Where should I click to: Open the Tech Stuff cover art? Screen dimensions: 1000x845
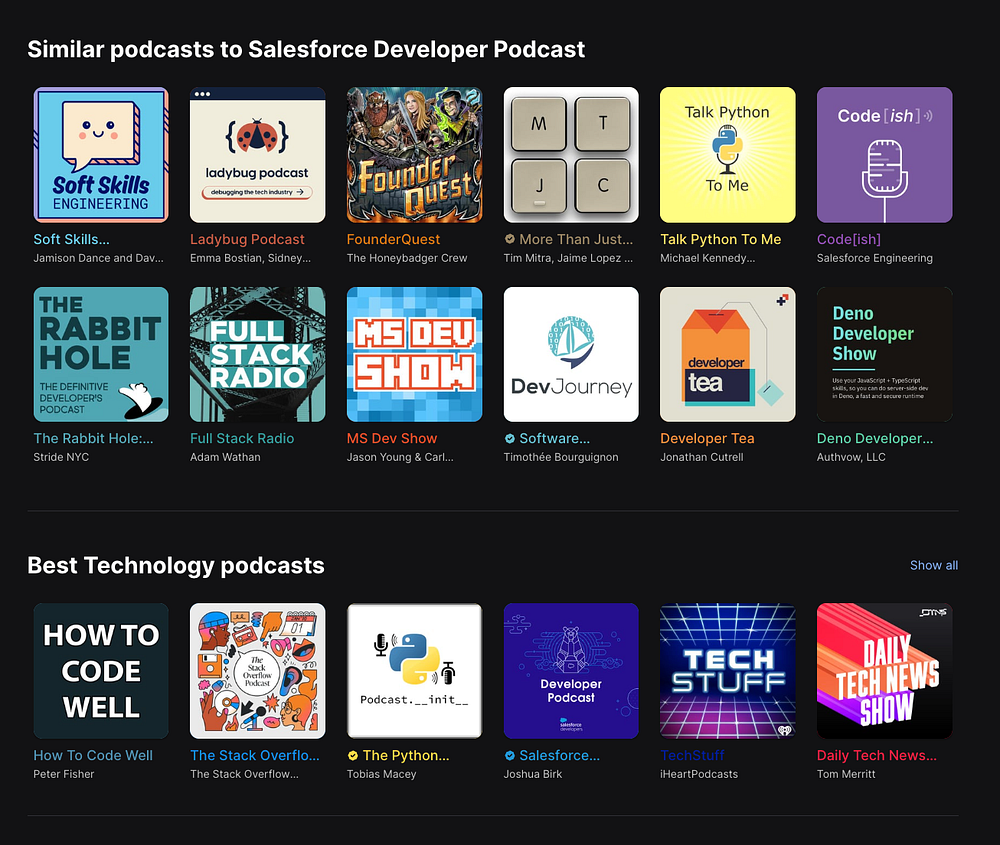[728, 671]
